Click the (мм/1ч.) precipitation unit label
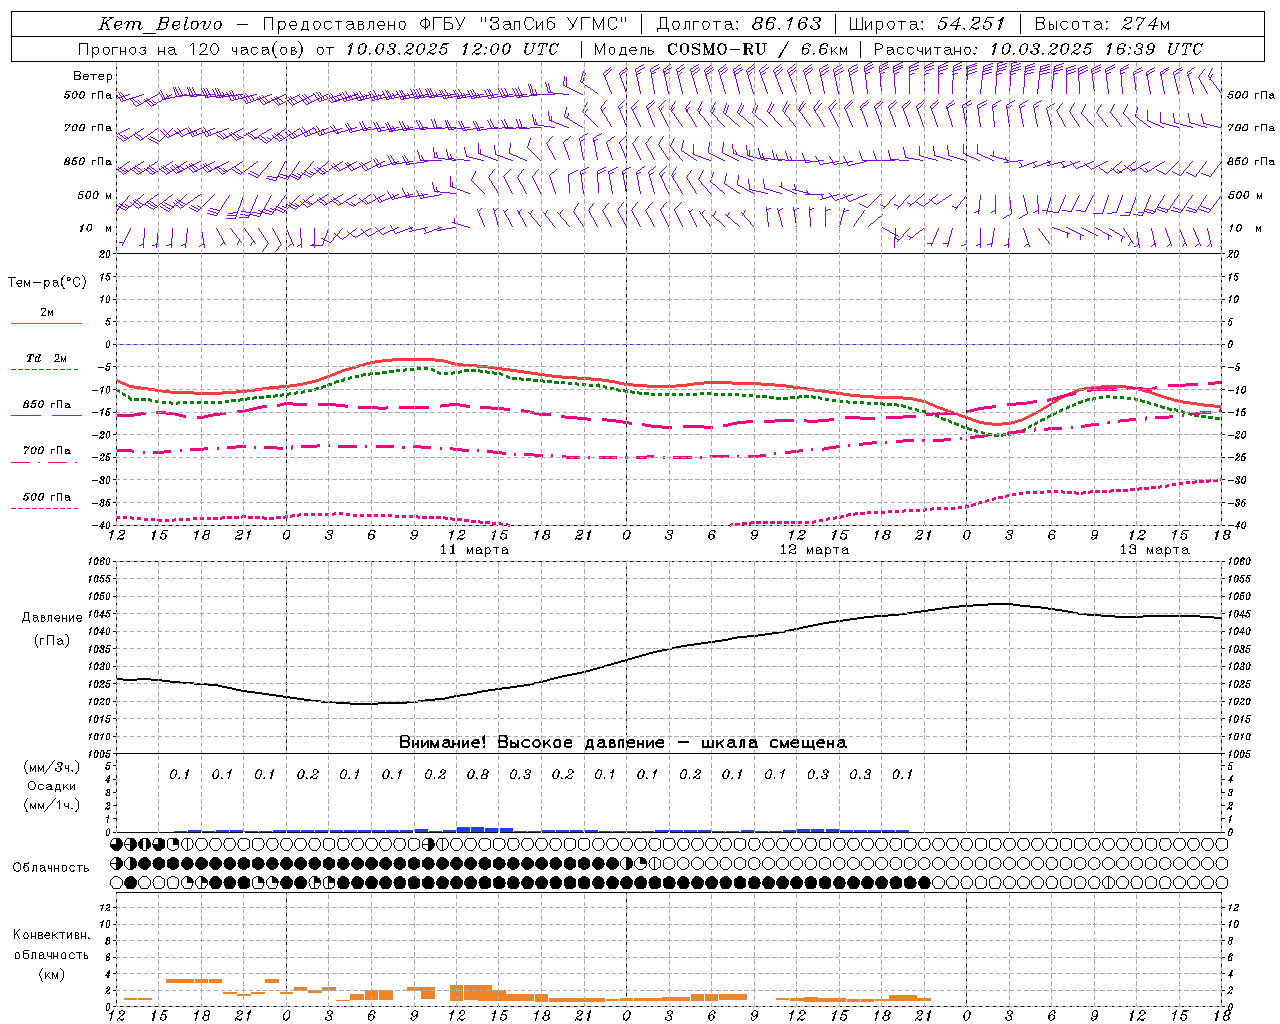 [52, 805]
